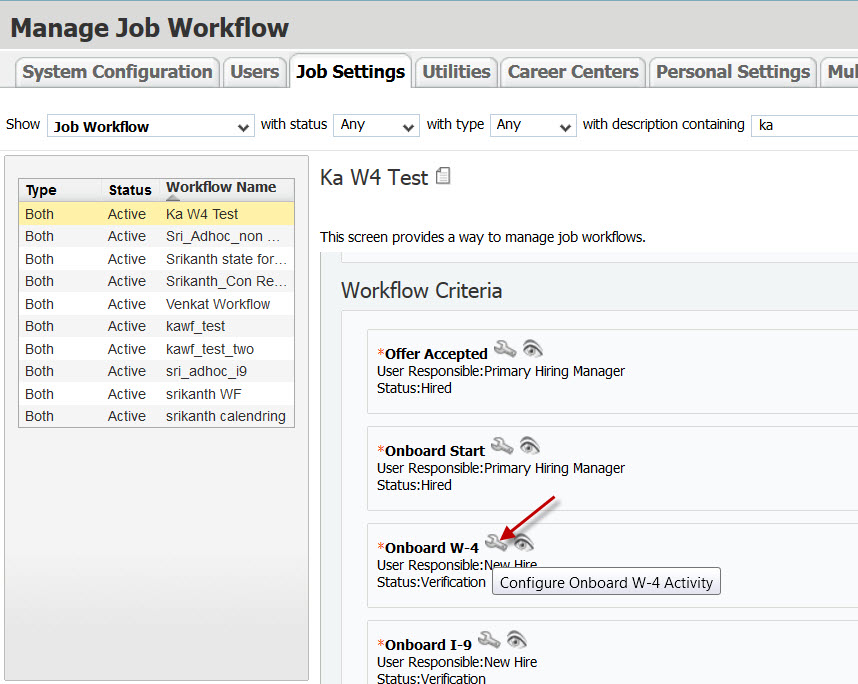Sort by the Workflow Name column header
This screenshot has height=684, width=858.
[221, 188]
